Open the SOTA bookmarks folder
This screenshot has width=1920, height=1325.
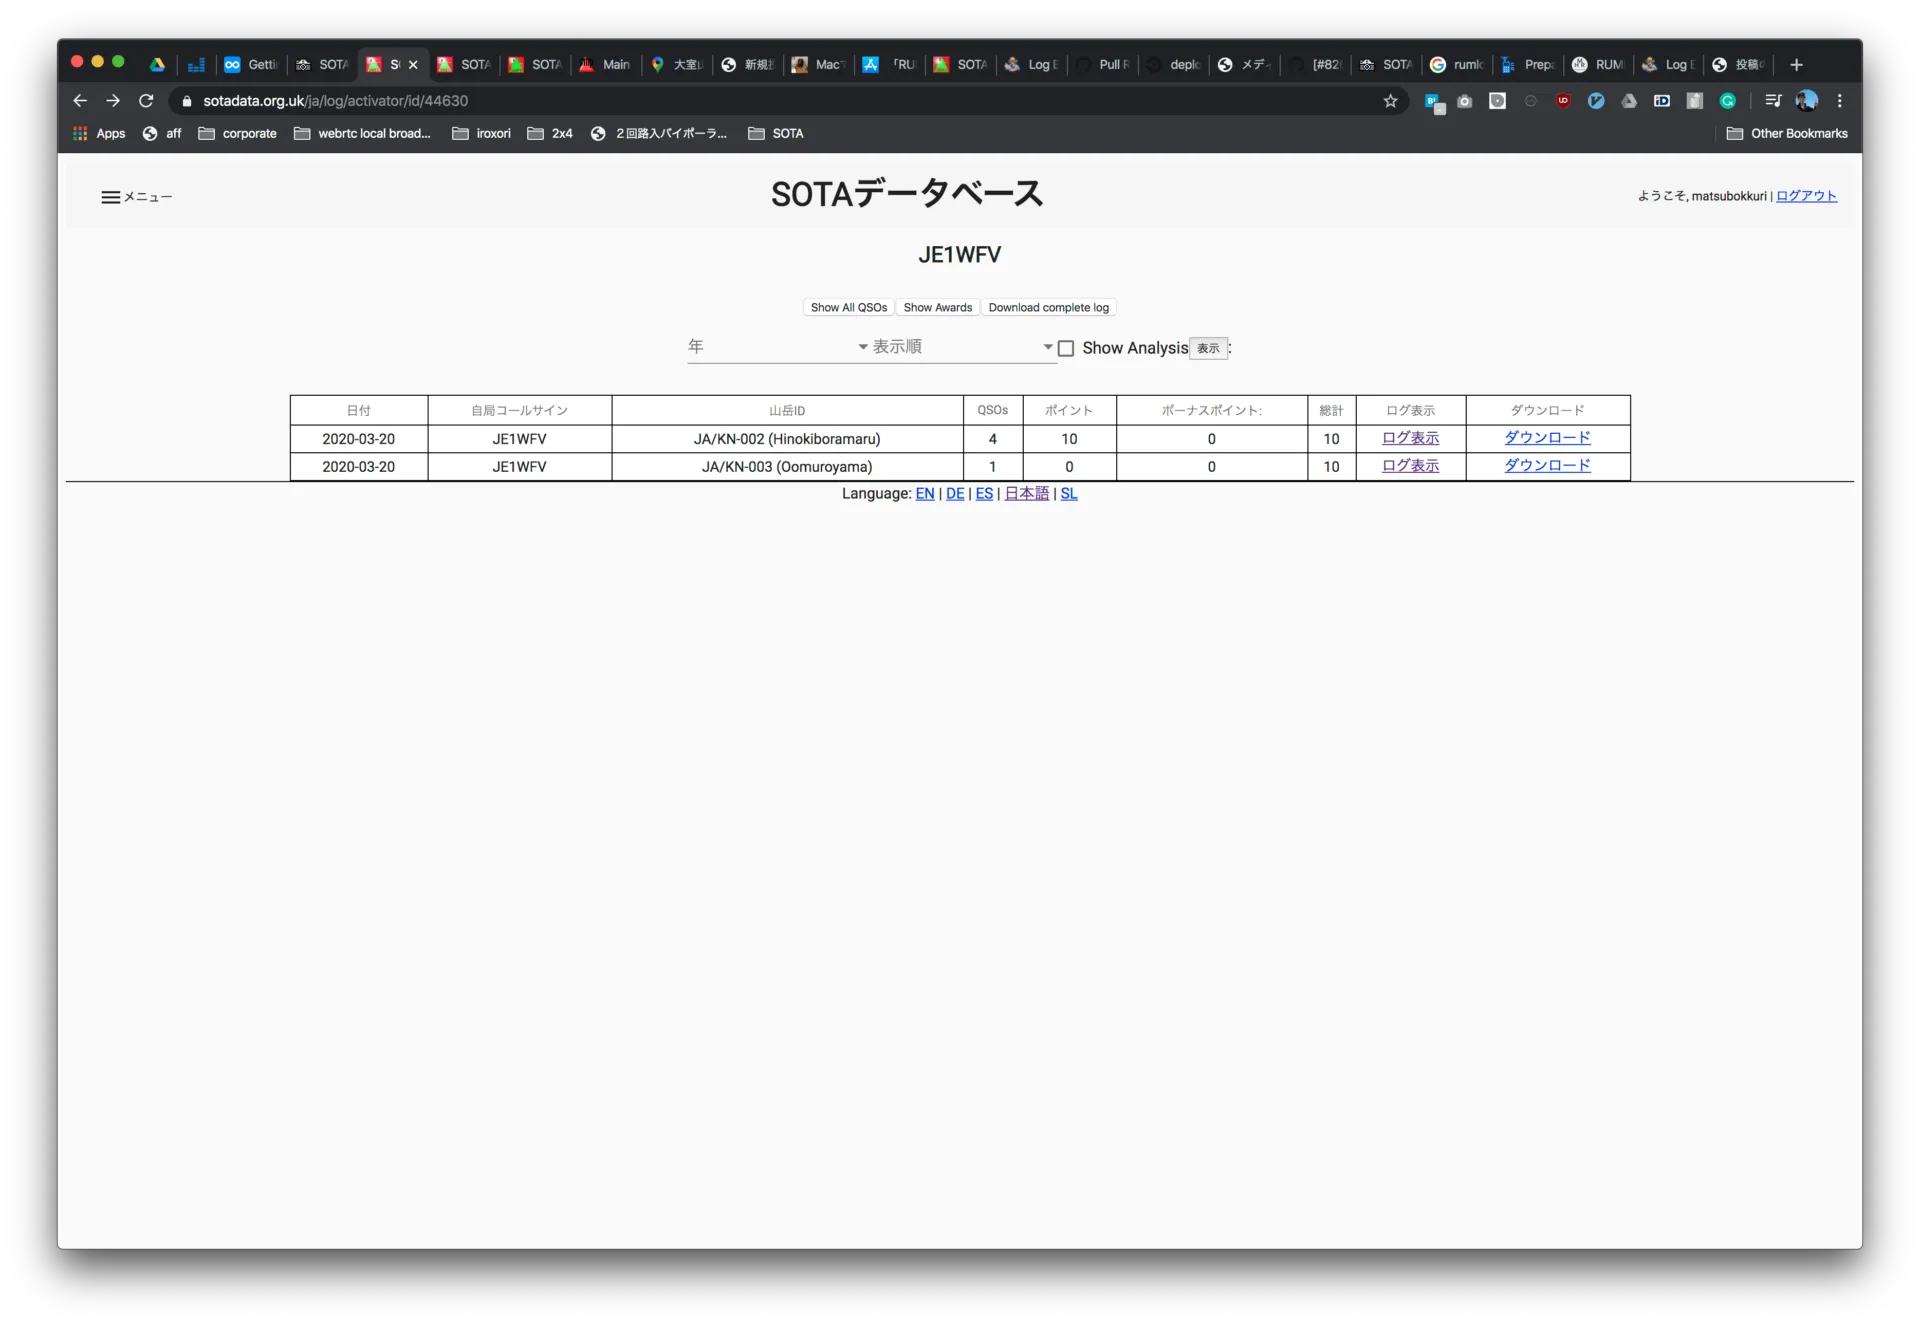[776, 133]
